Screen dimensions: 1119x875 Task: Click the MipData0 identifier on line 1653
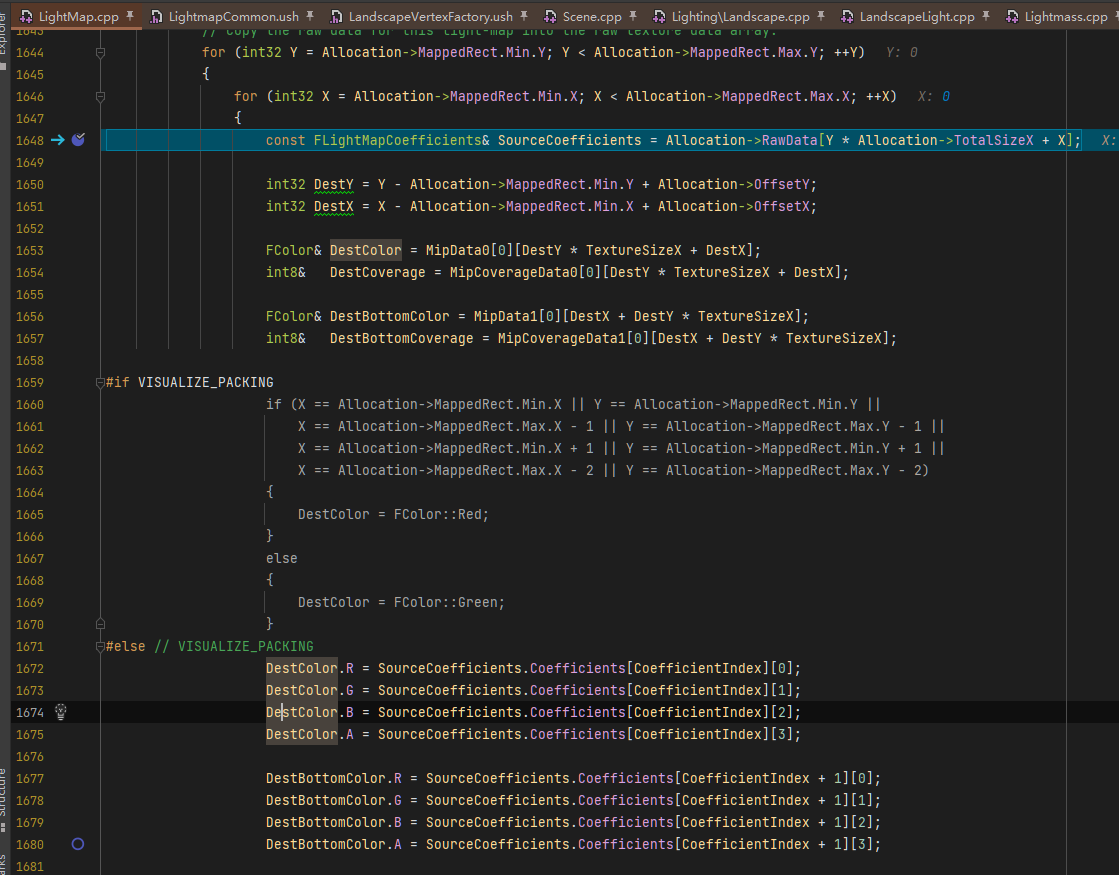tap(457, 251)
